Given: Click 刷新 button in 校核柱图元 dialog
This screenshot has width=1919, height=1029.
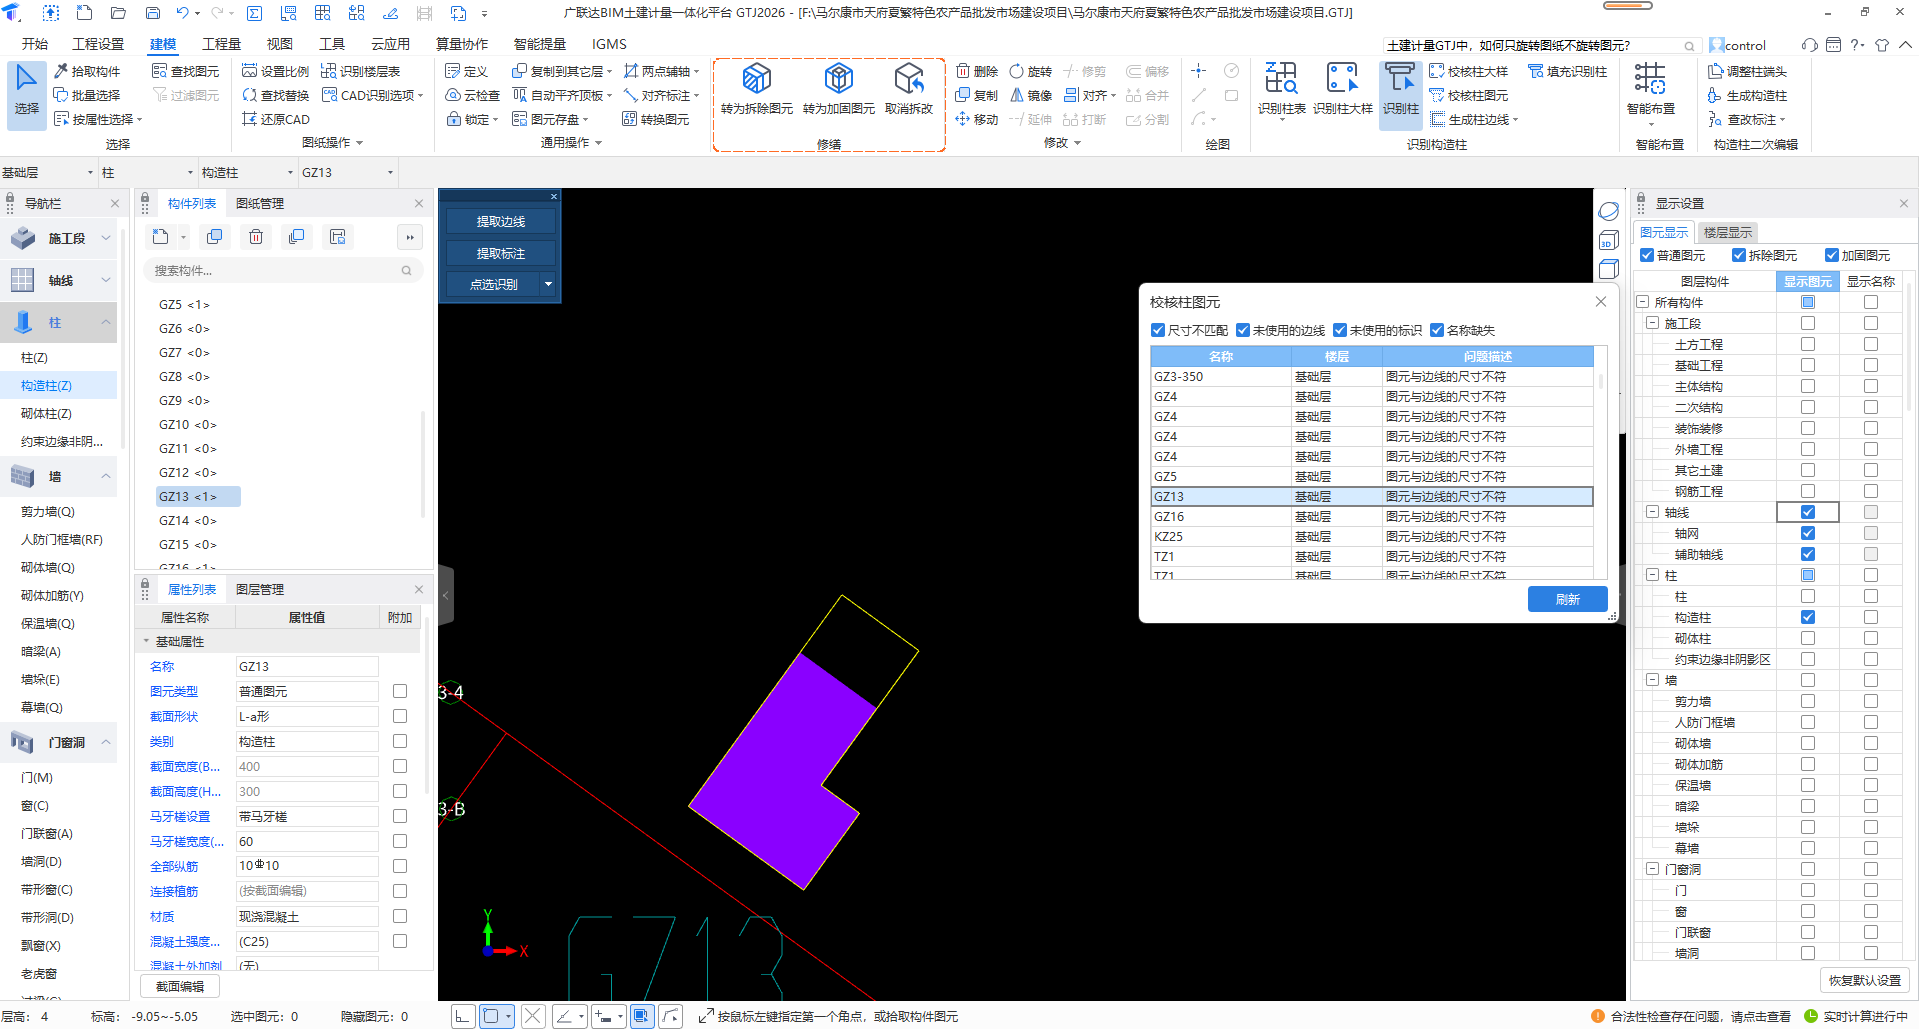Looking at the screenshot, I should pos(1567,599).
